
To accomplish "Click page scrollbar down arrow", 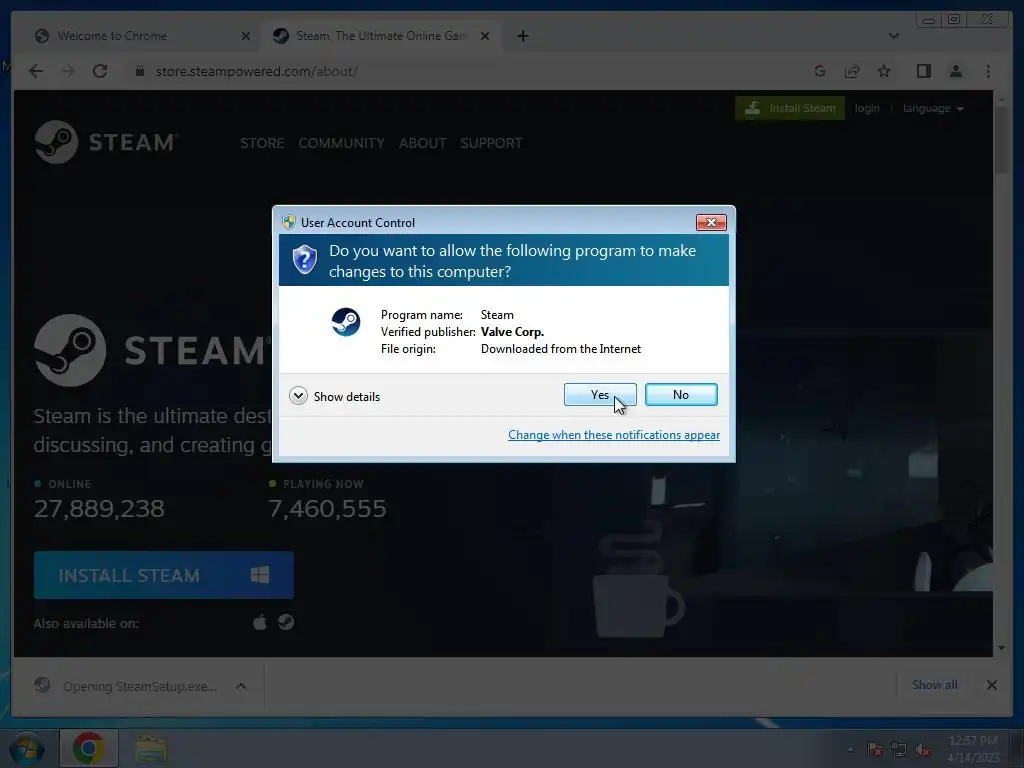I will tap(1001, 648).
